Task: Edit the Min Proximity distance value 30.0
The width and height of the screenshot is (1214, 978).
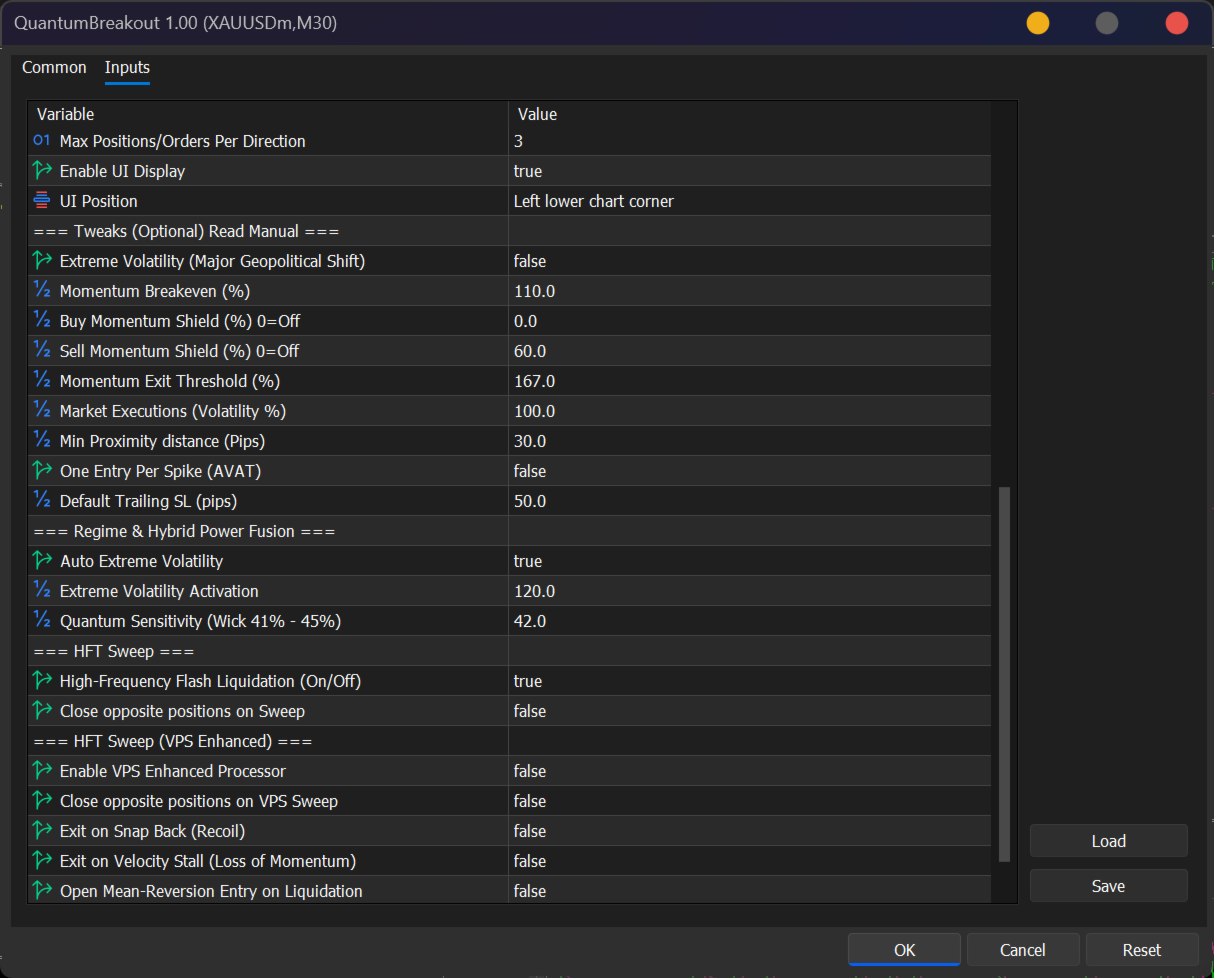Action: pos(749,441)
